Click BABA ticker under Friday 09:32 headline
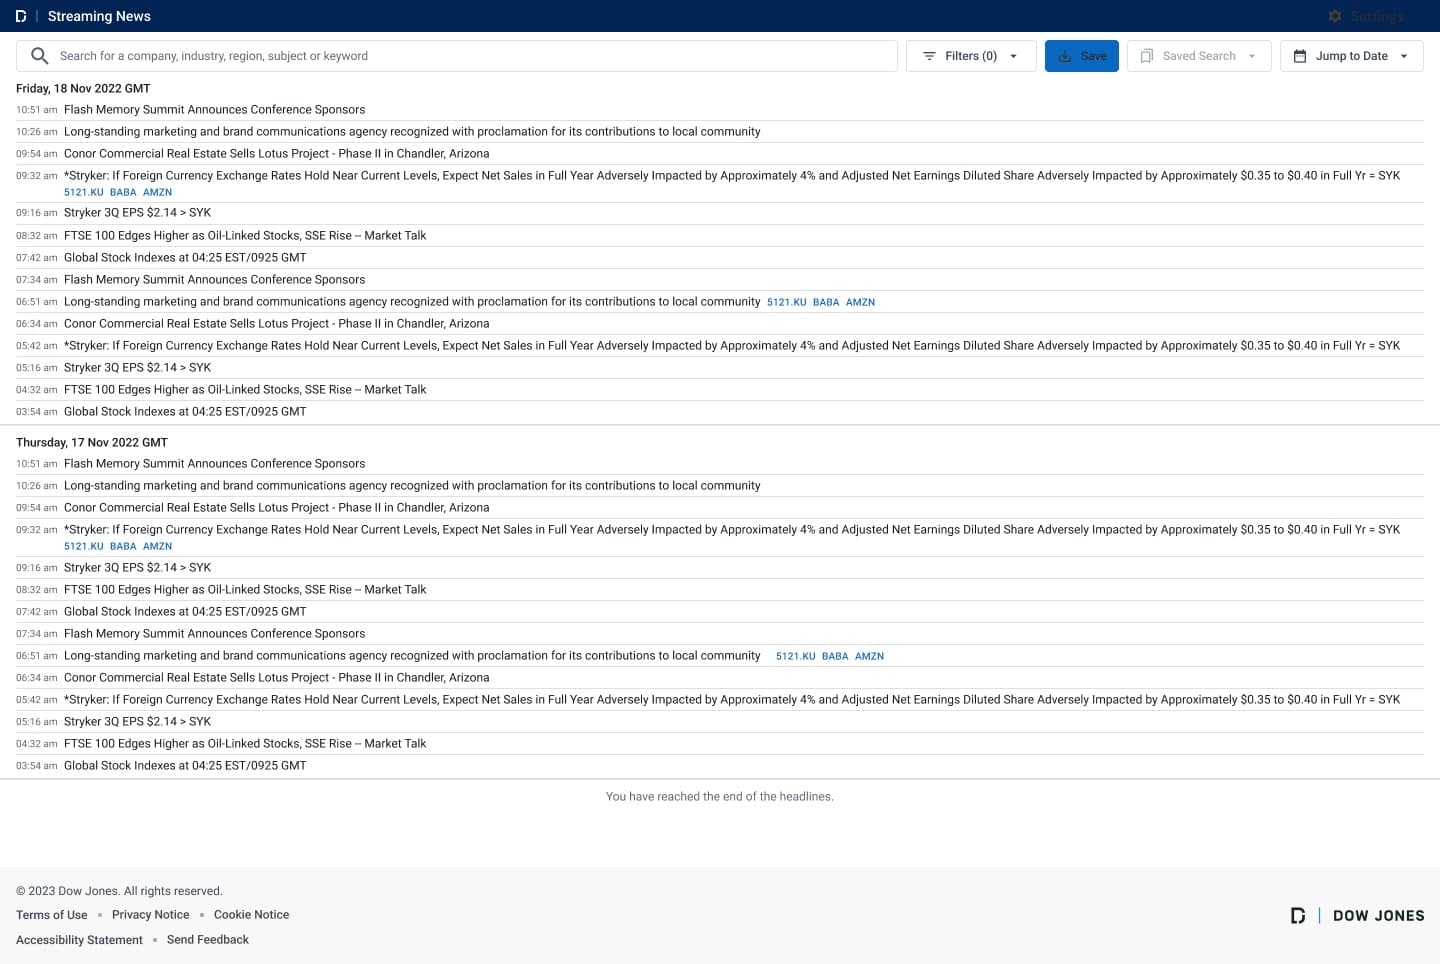The height and width of the screenshot is (964, 1440). click(123, 192)
